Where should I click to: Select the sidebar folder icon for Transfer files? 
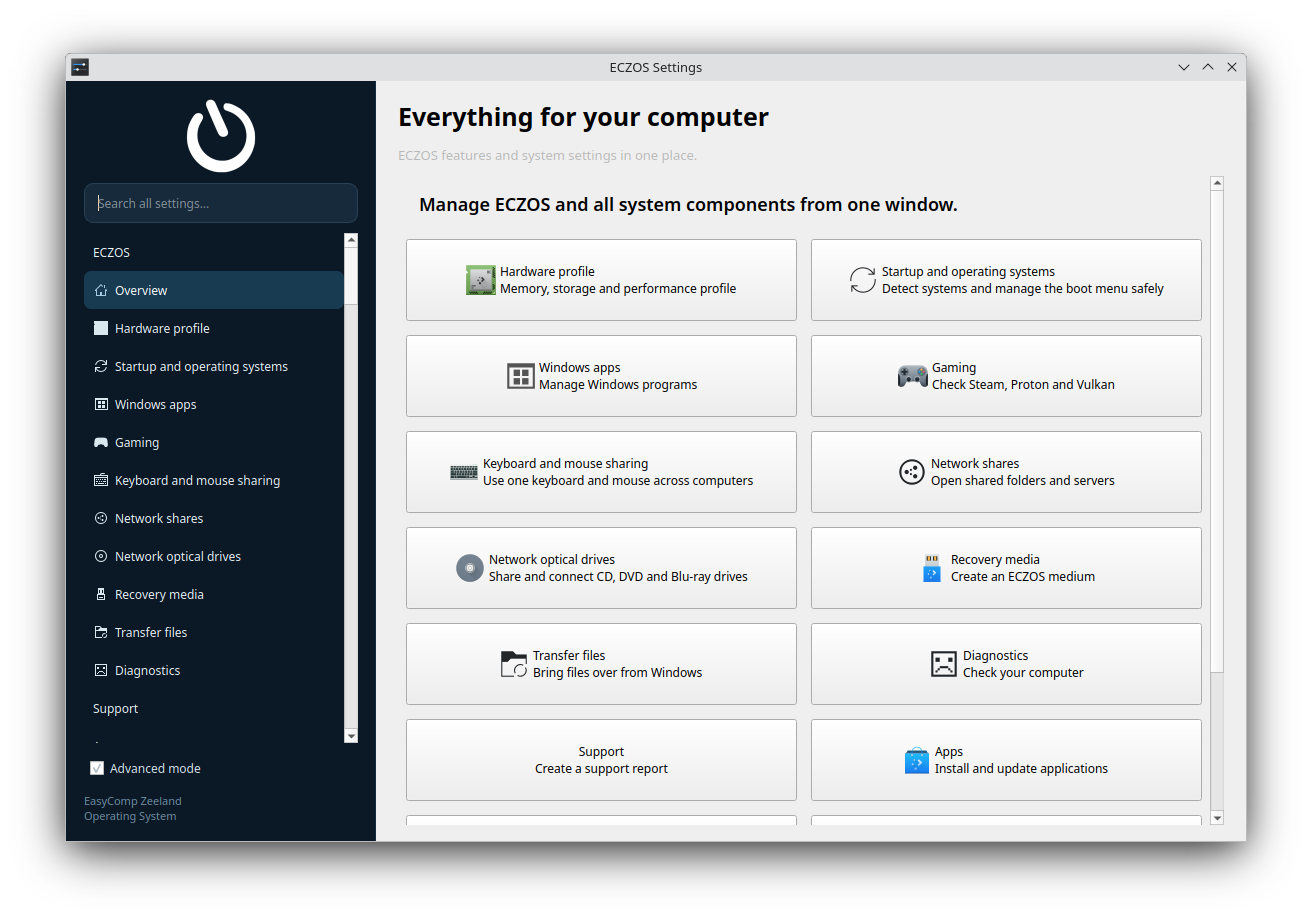coord(100,633)
